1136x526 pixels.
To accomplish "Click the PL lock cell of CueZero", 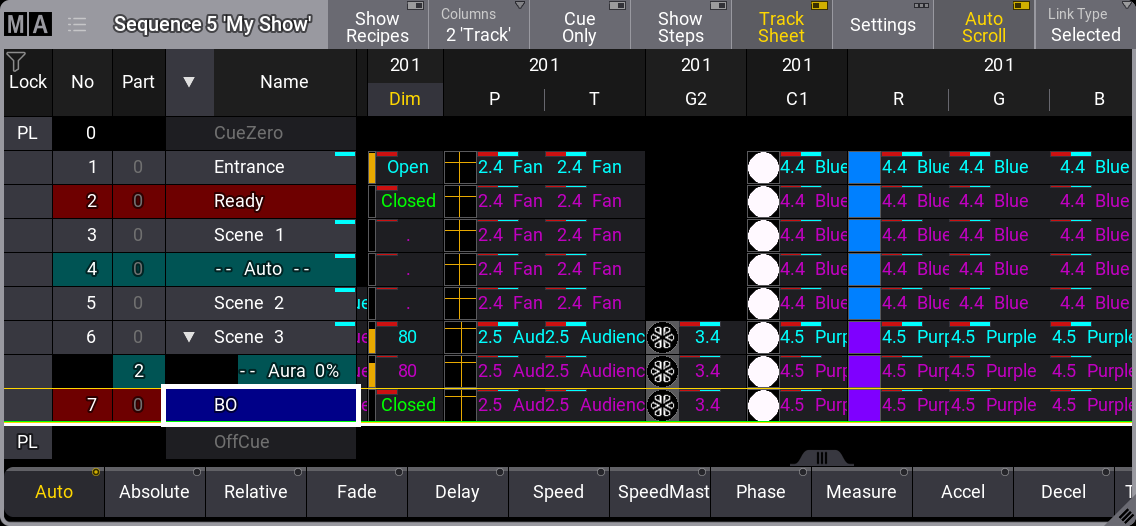I will coord(28,133).
